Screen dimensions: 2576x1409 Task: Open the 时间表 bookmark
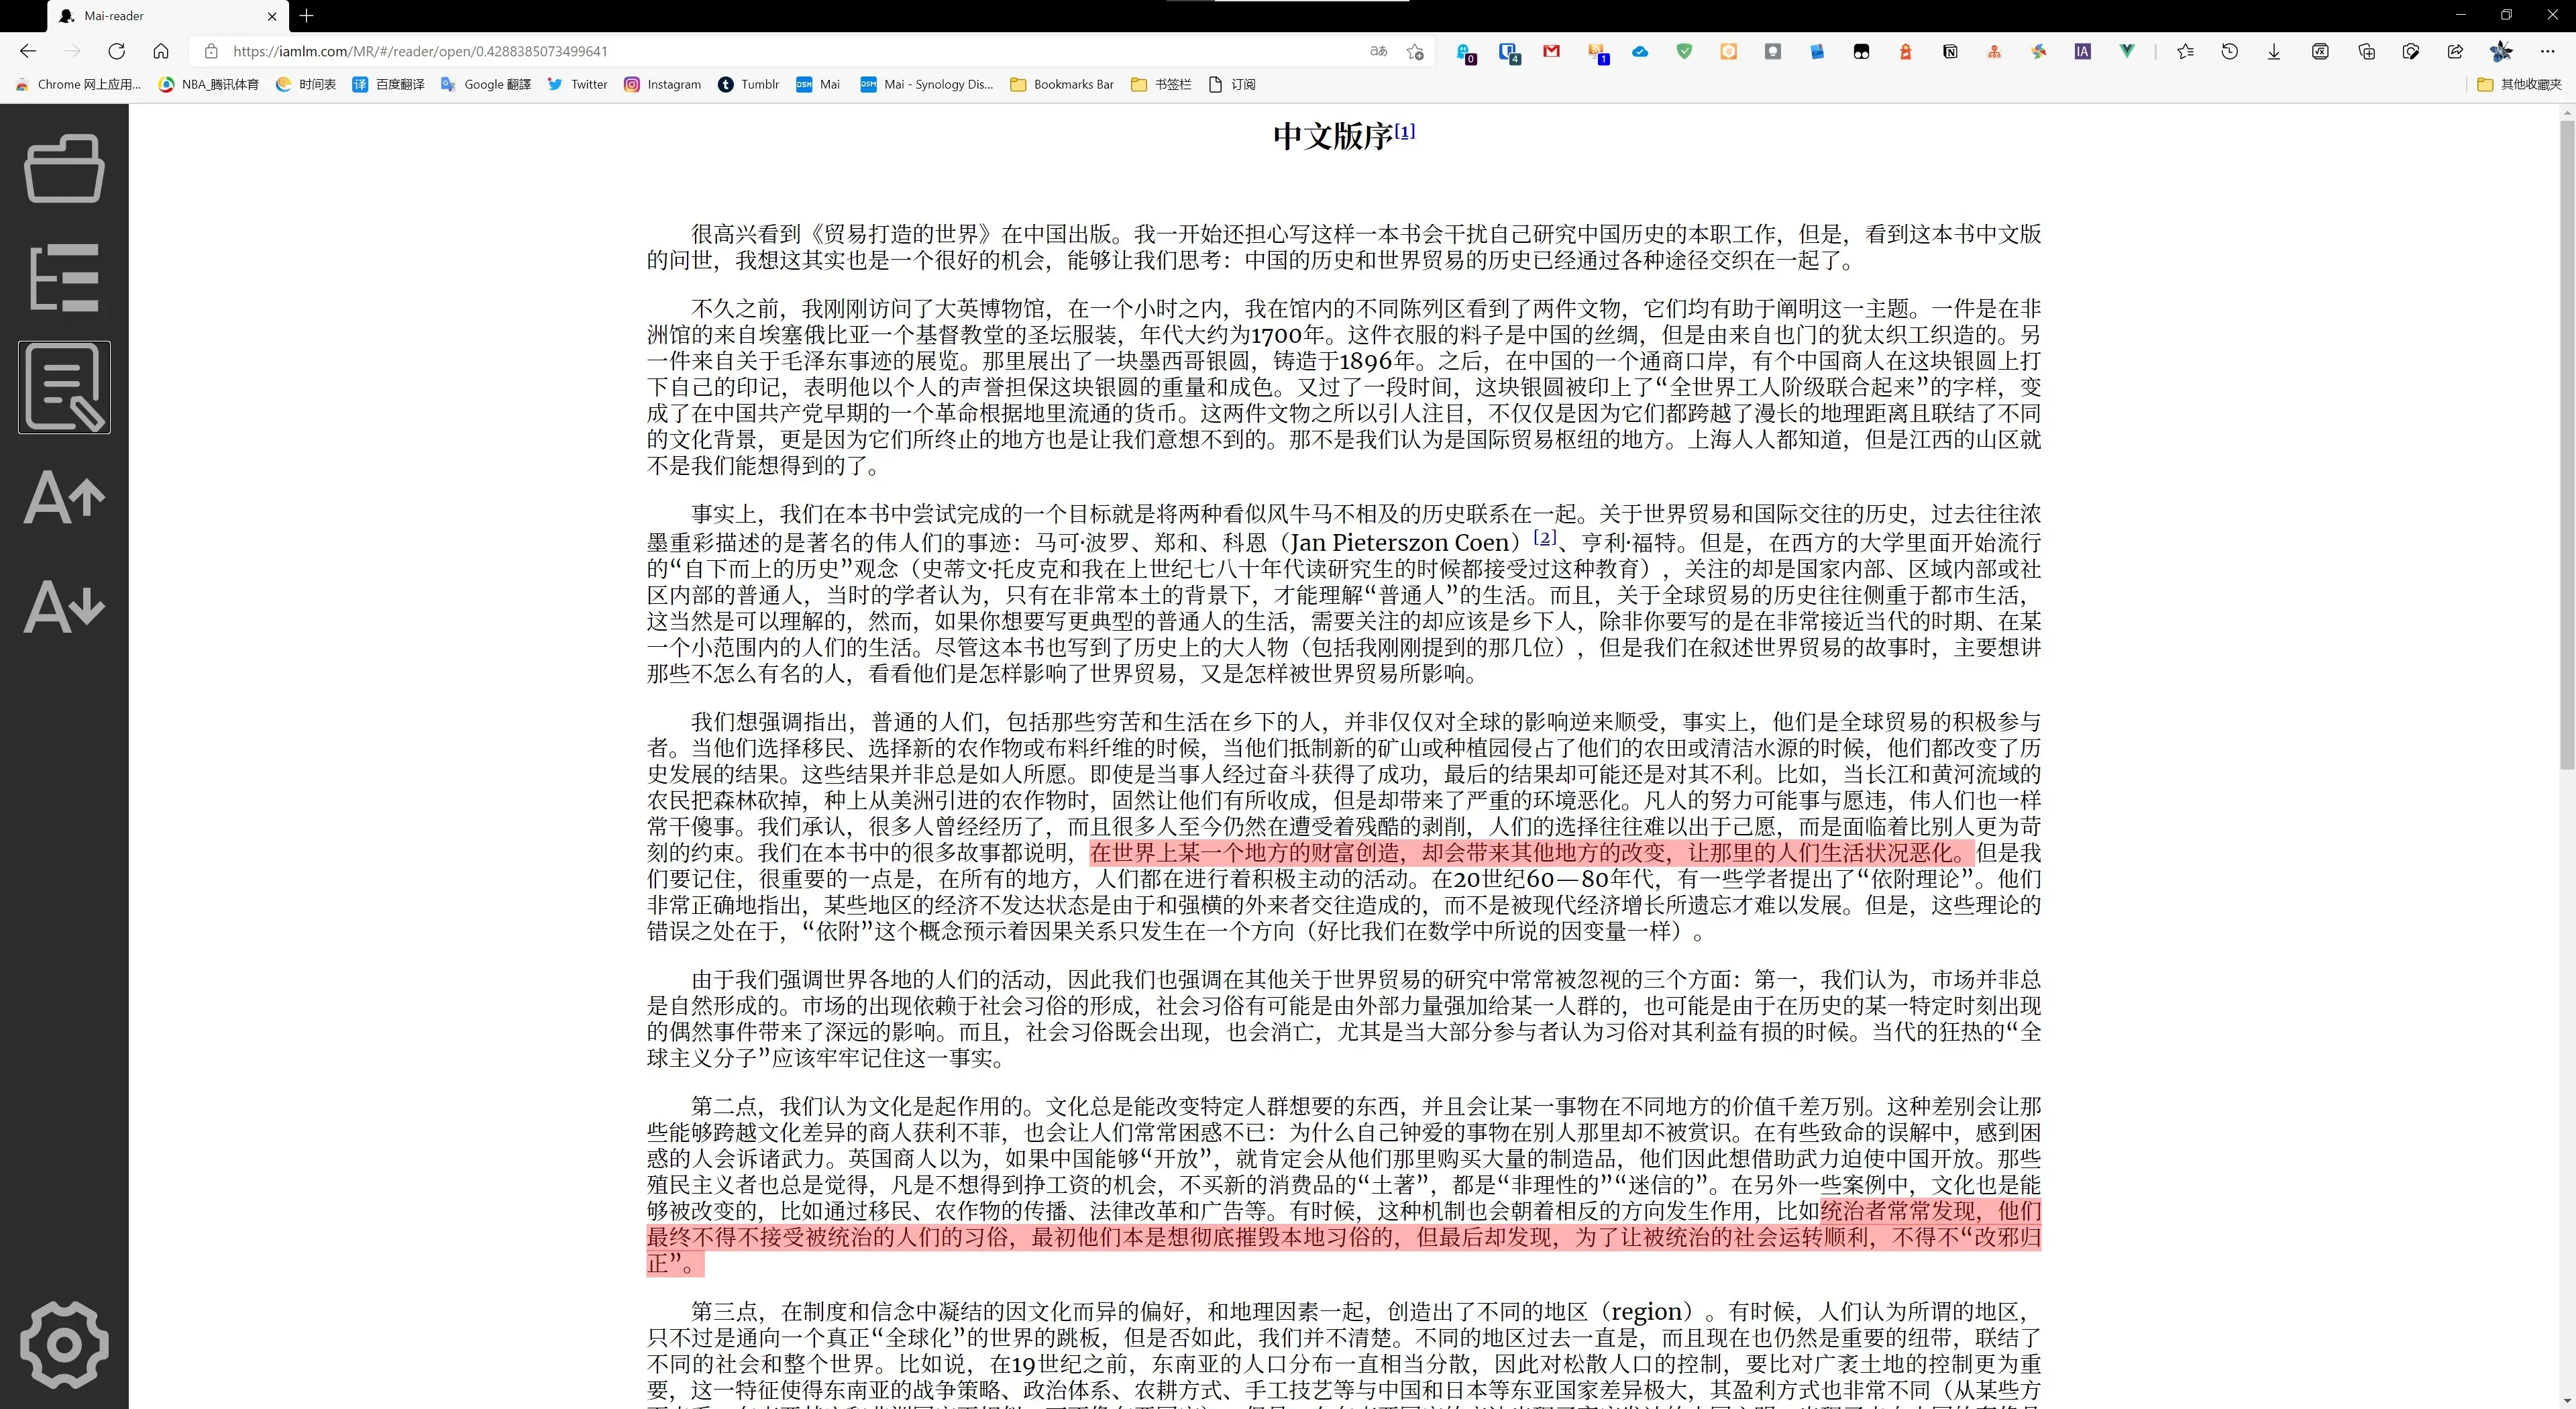tap(306, 84)
